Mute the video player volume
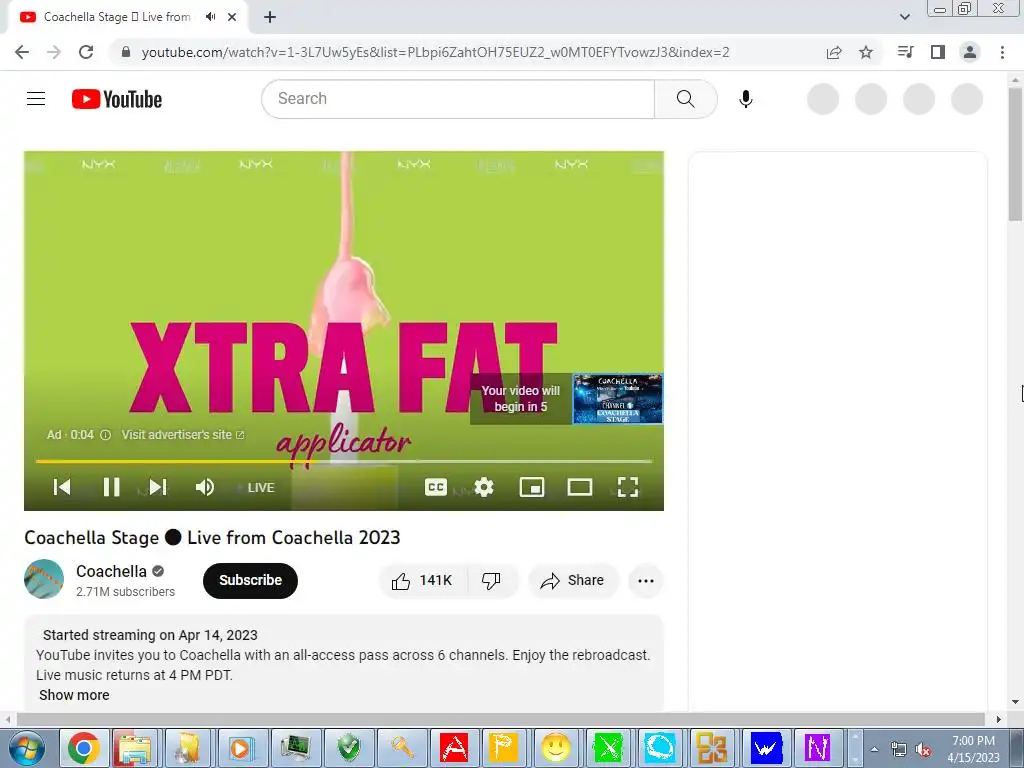Screen dimensions: 1024x768 coord(205,487)
